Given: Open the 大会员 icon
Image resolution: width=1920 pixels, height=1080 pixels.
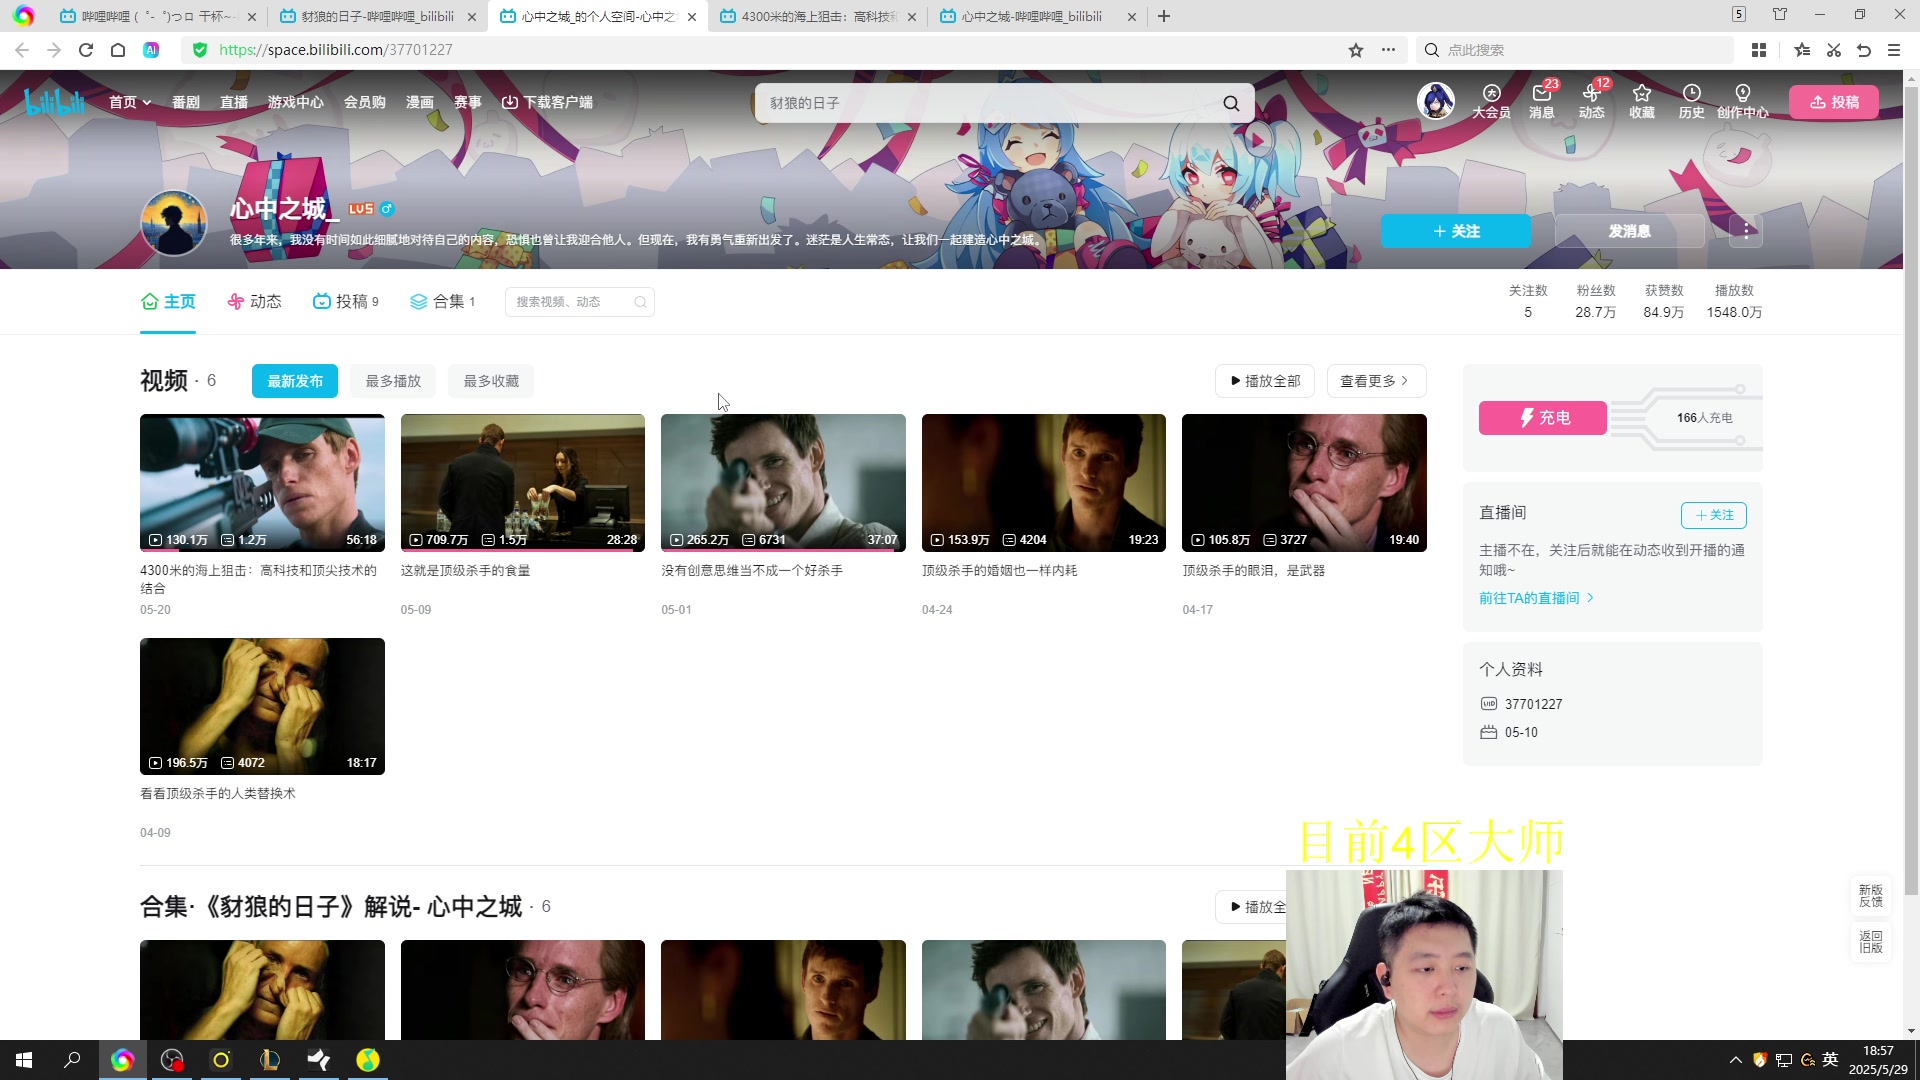Looking at the screenshot, I should pos(1491,101).
